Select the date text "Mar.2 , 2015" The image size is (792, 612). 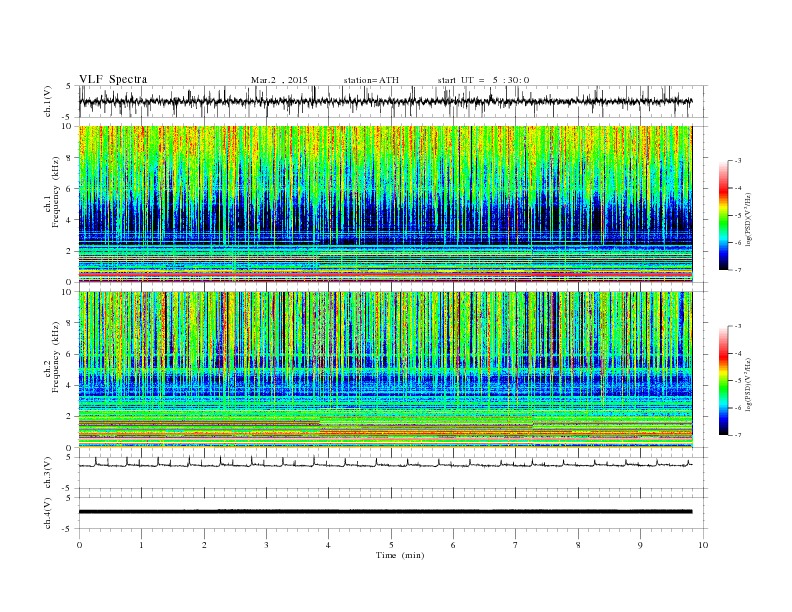(x=279, y=80)
